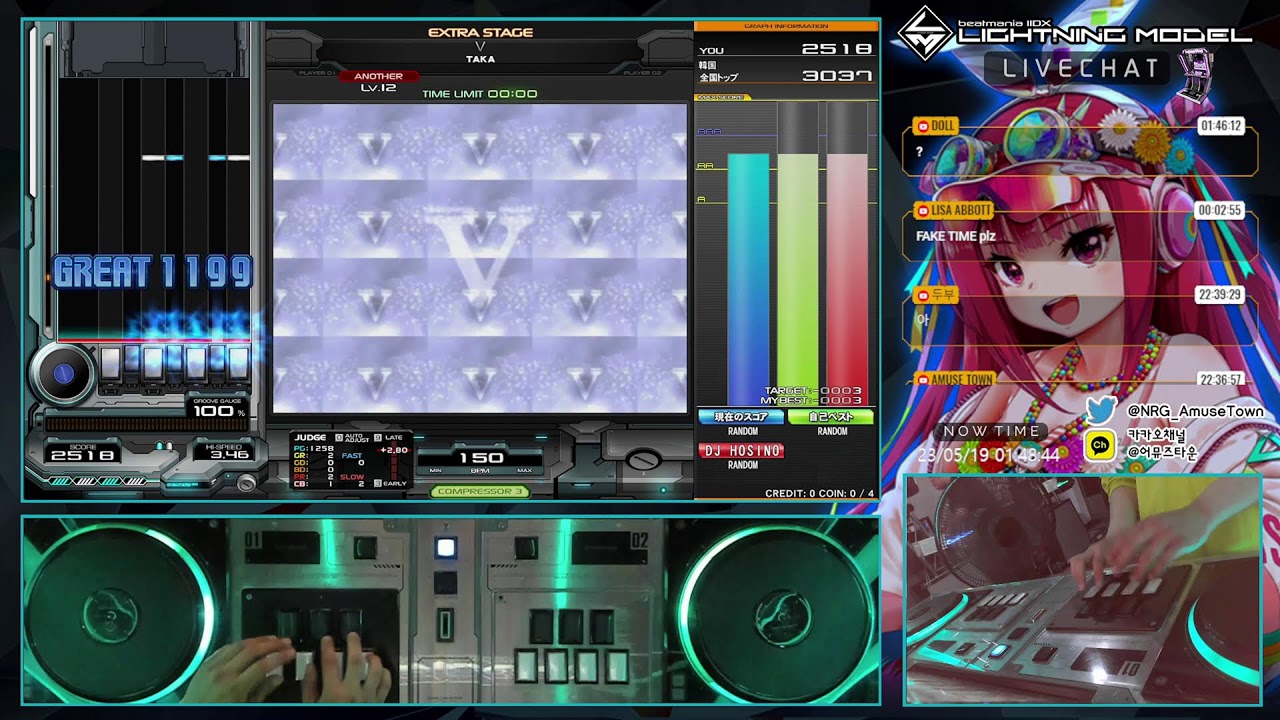Click the HI-SPEED 3.46 value
1280x720 pixels.
229,455
